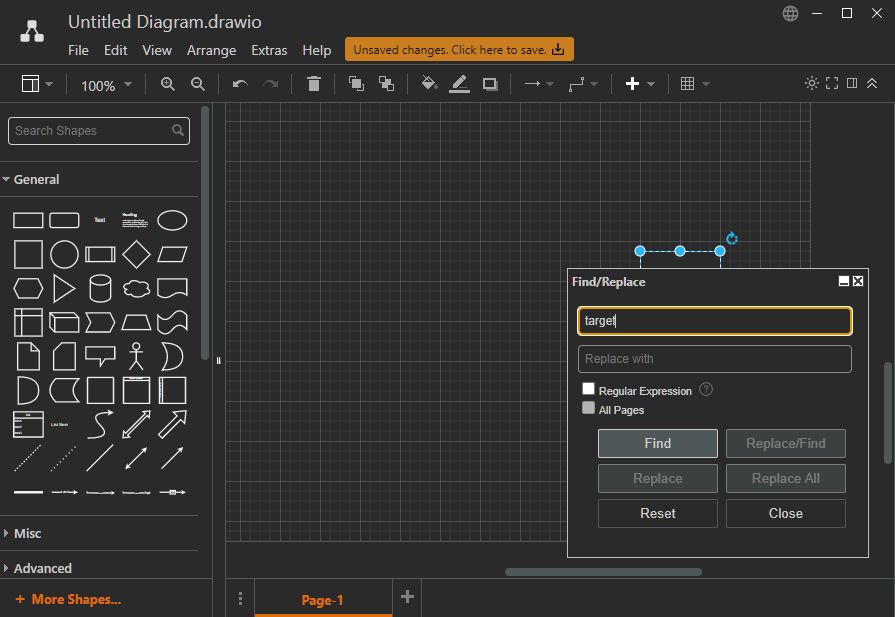Select the Cylinder shape
This screenshot has height=617, width=895.
click(100, 288)
